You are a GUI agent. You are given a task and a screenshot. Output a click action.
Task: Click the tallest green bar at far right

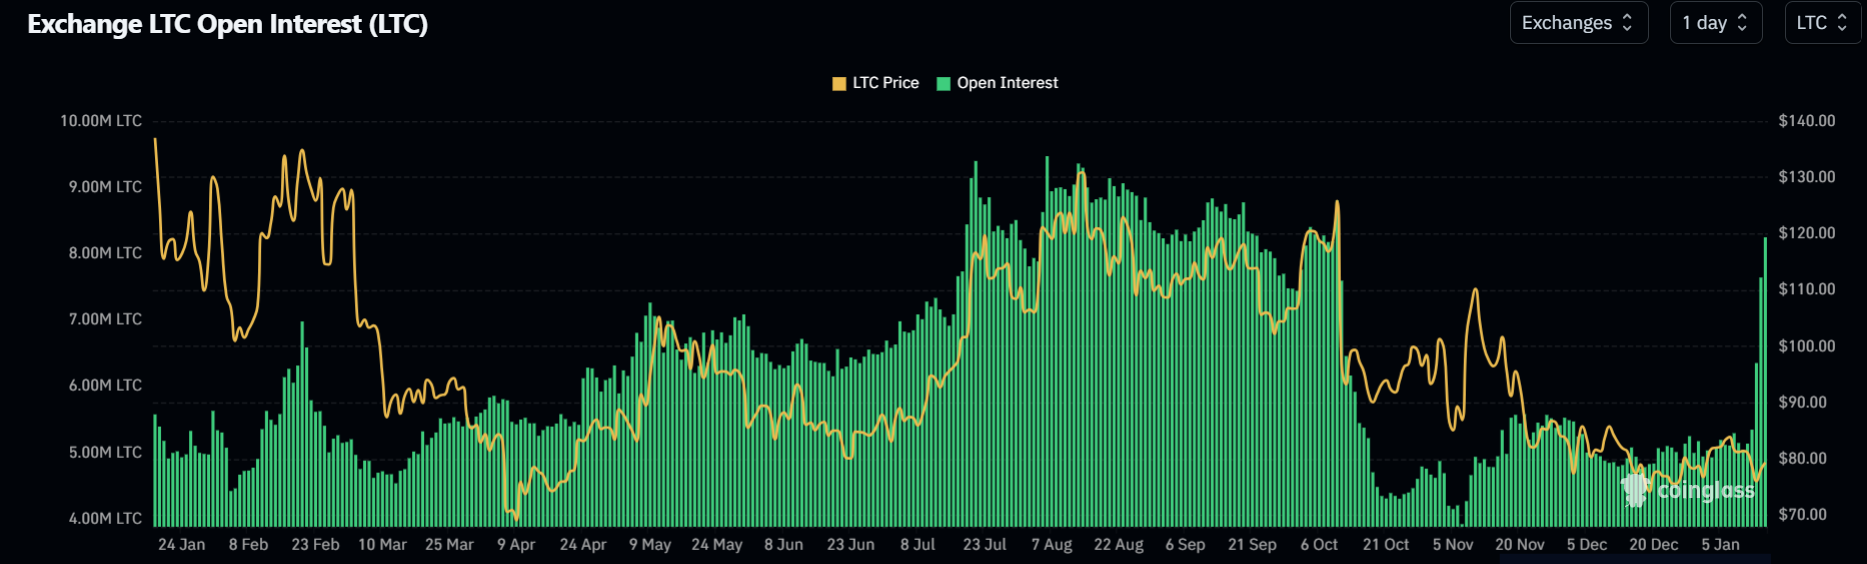pyautogui.click(x=1765, y=380)
